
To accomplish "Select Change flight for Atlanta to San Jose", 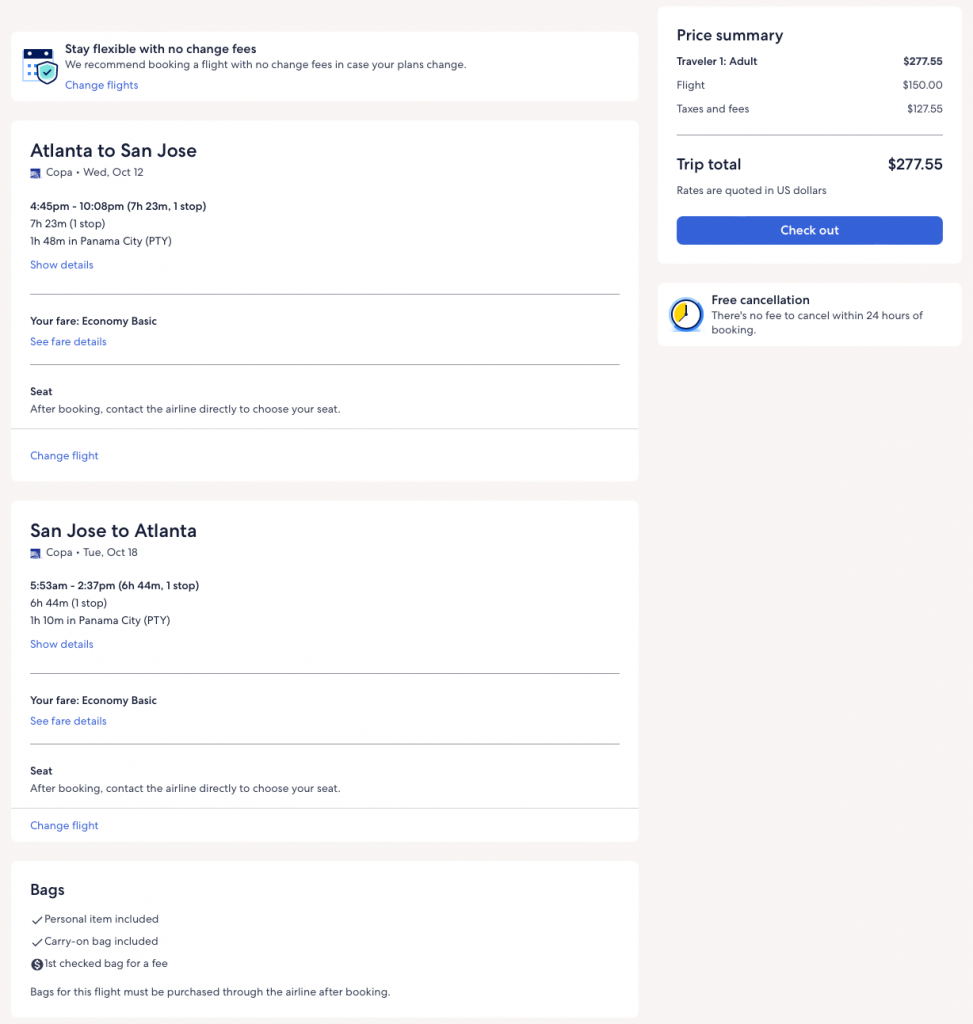I will pyautogui.click(x=64, y=456).
